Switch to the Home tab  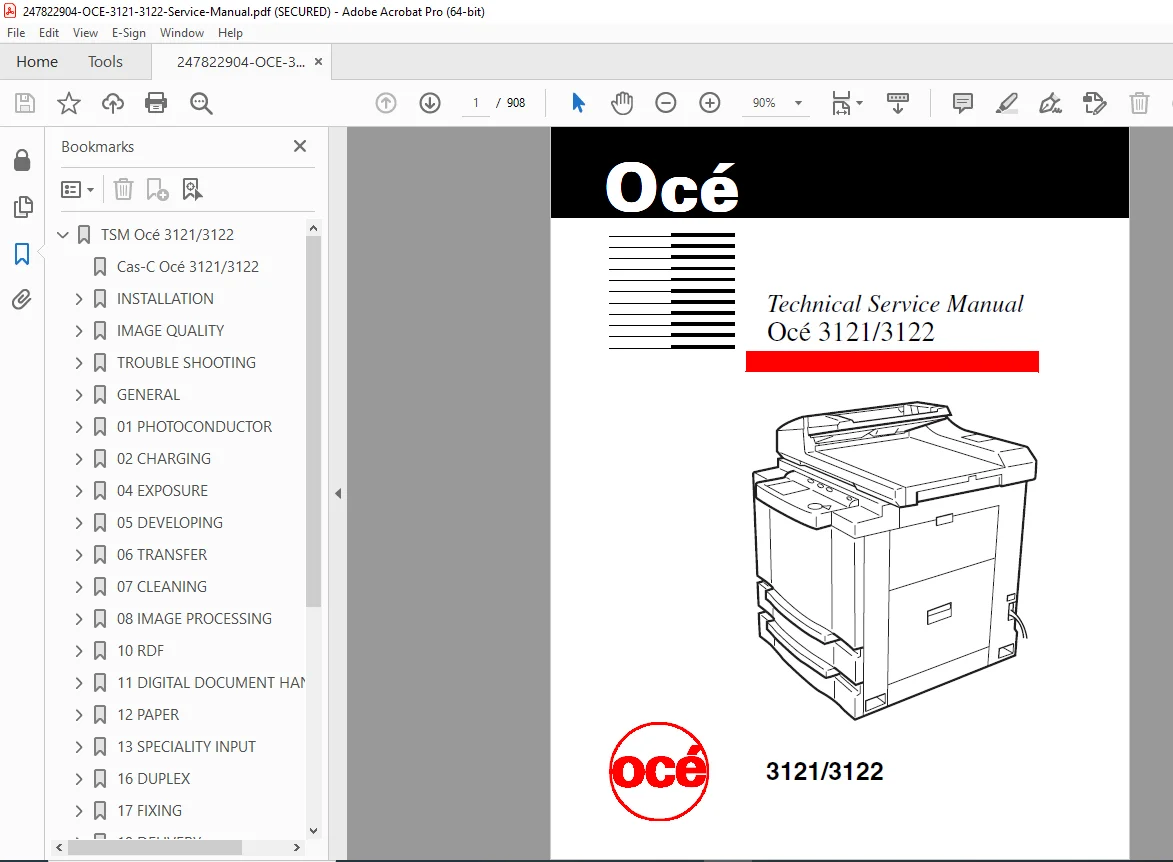coord(37,61)
